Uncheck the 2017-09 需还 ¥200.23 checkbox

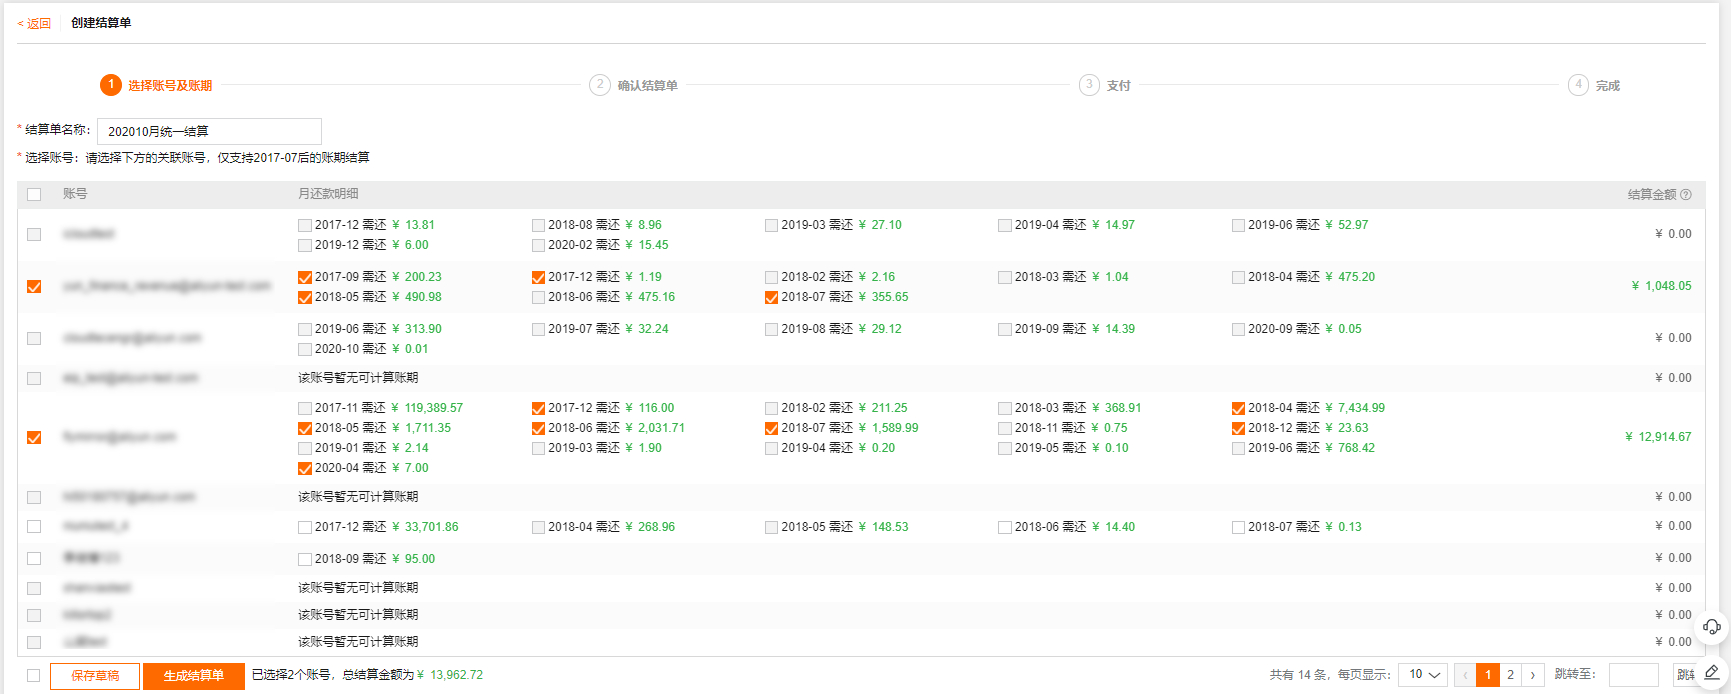point(305,277)
